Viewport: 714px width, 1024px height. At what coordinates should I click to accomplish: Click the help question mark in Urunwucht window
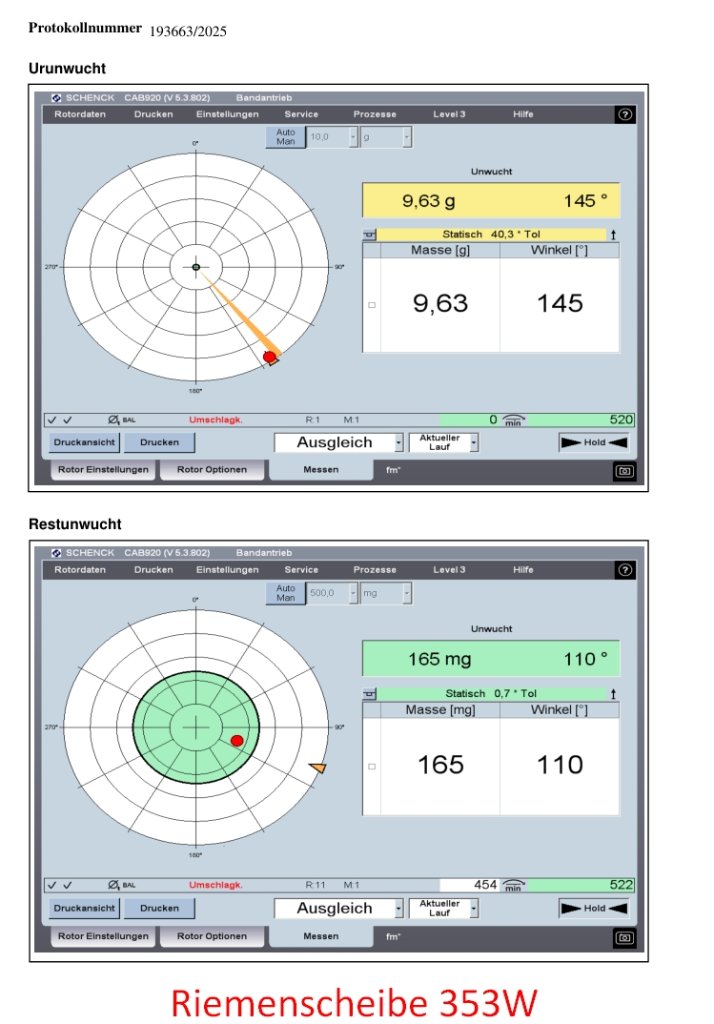click(x=625, y=115)
